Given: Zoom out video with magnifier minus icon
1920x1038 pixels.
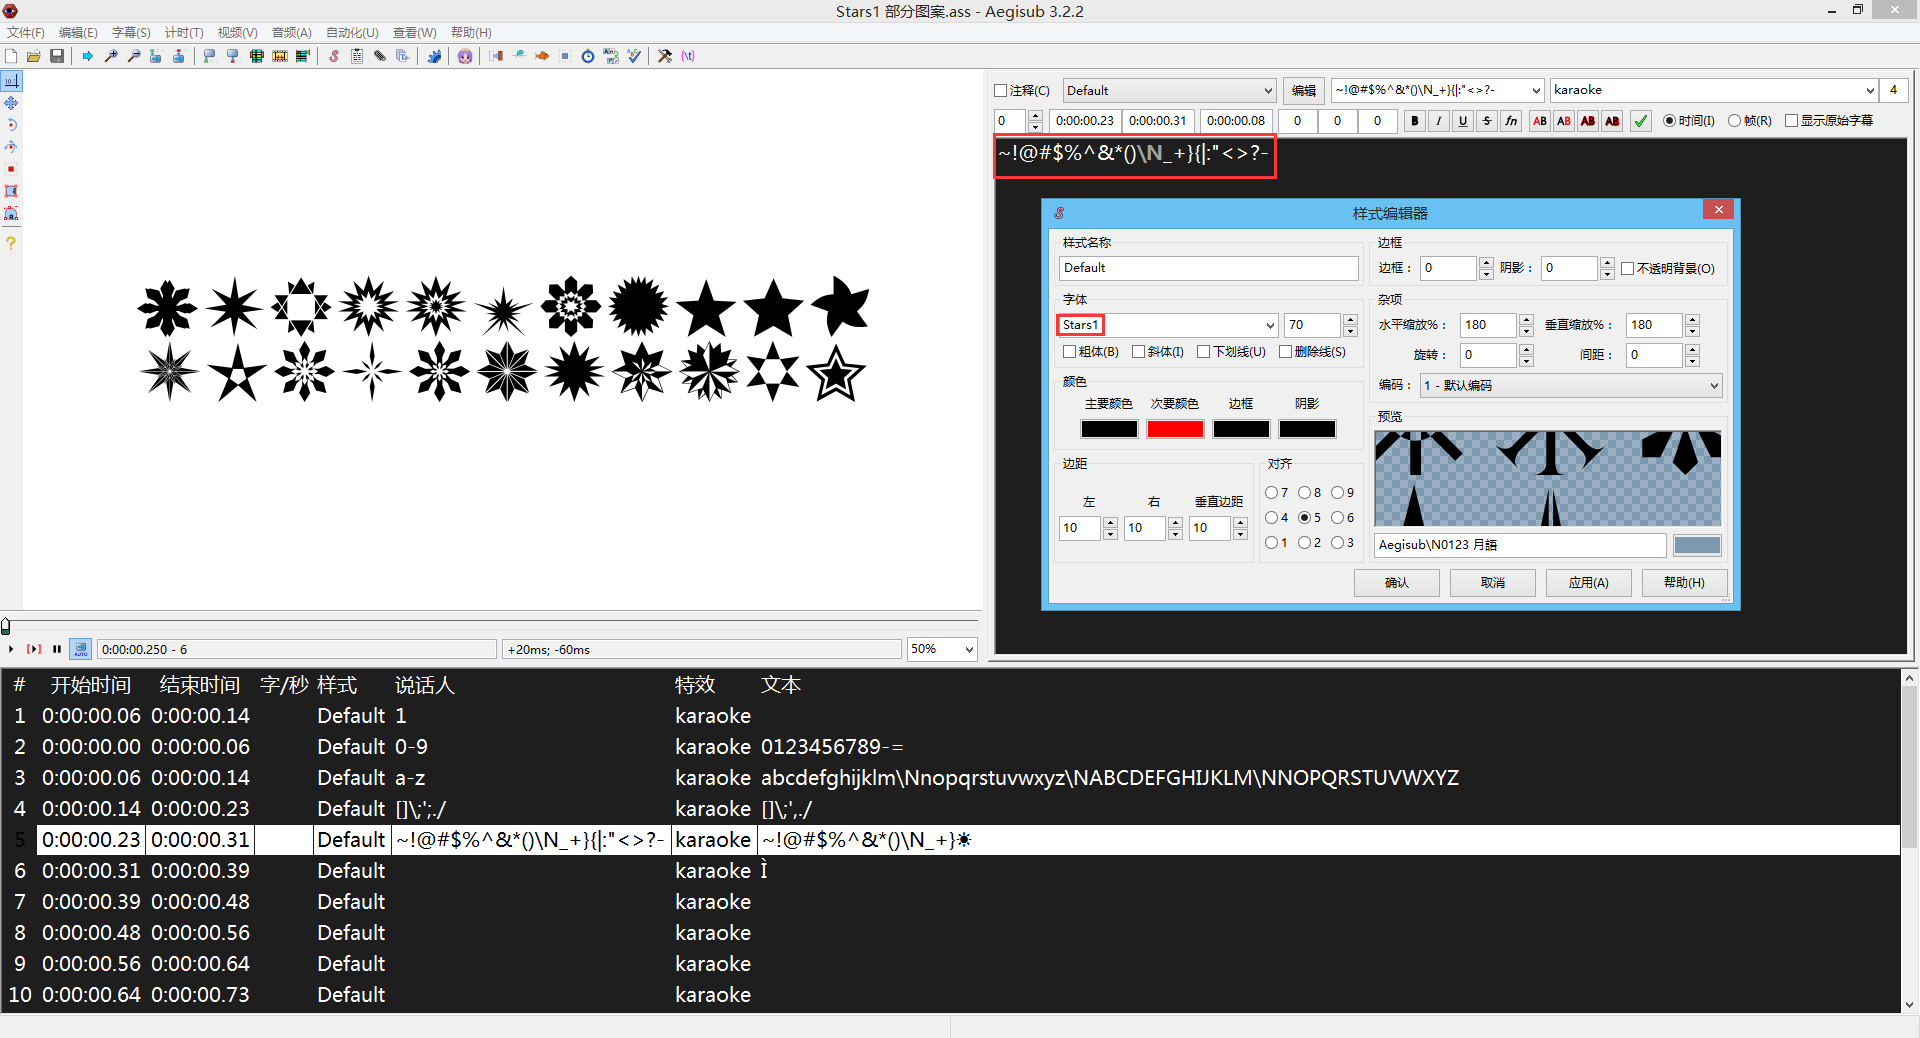Looking at the screenshot, I should point(134,56).
